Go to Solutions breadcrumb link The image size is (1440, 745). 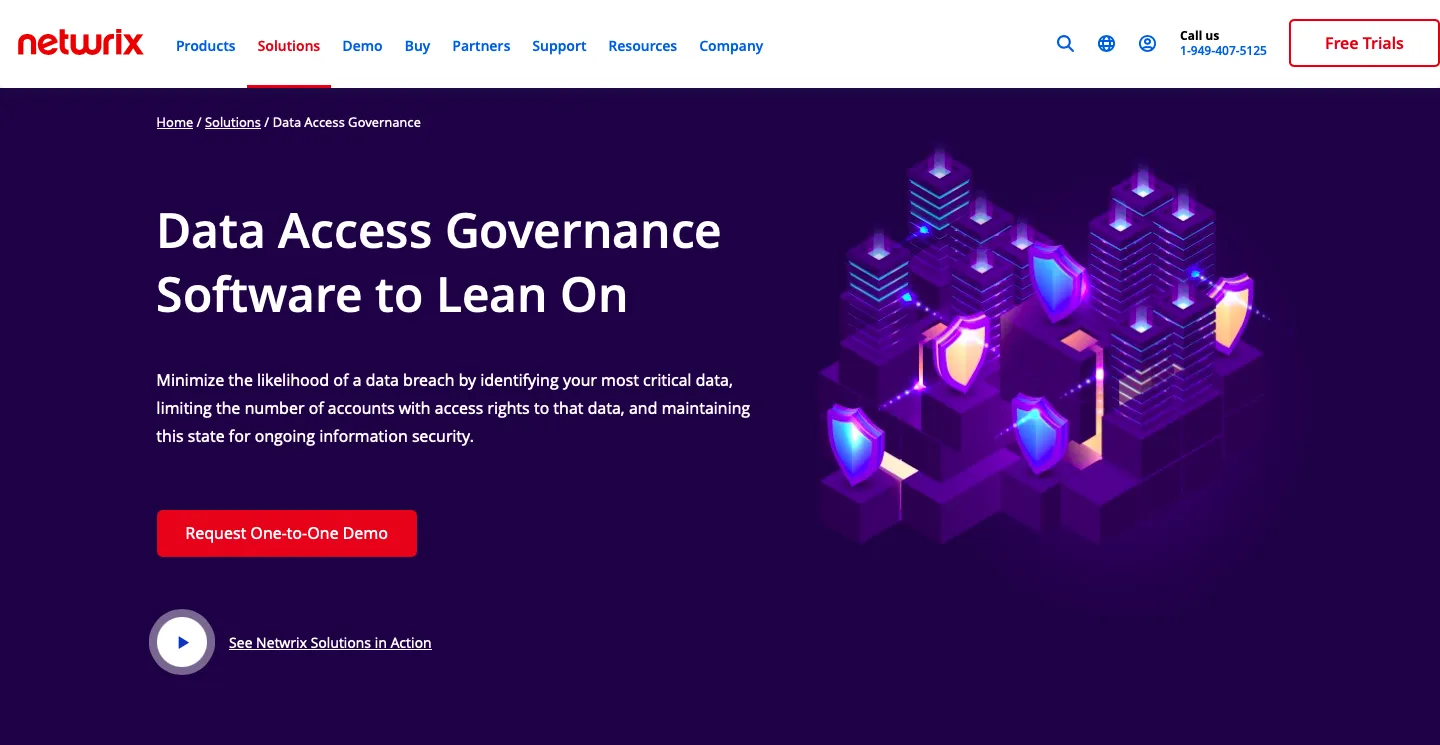(233, 122)
